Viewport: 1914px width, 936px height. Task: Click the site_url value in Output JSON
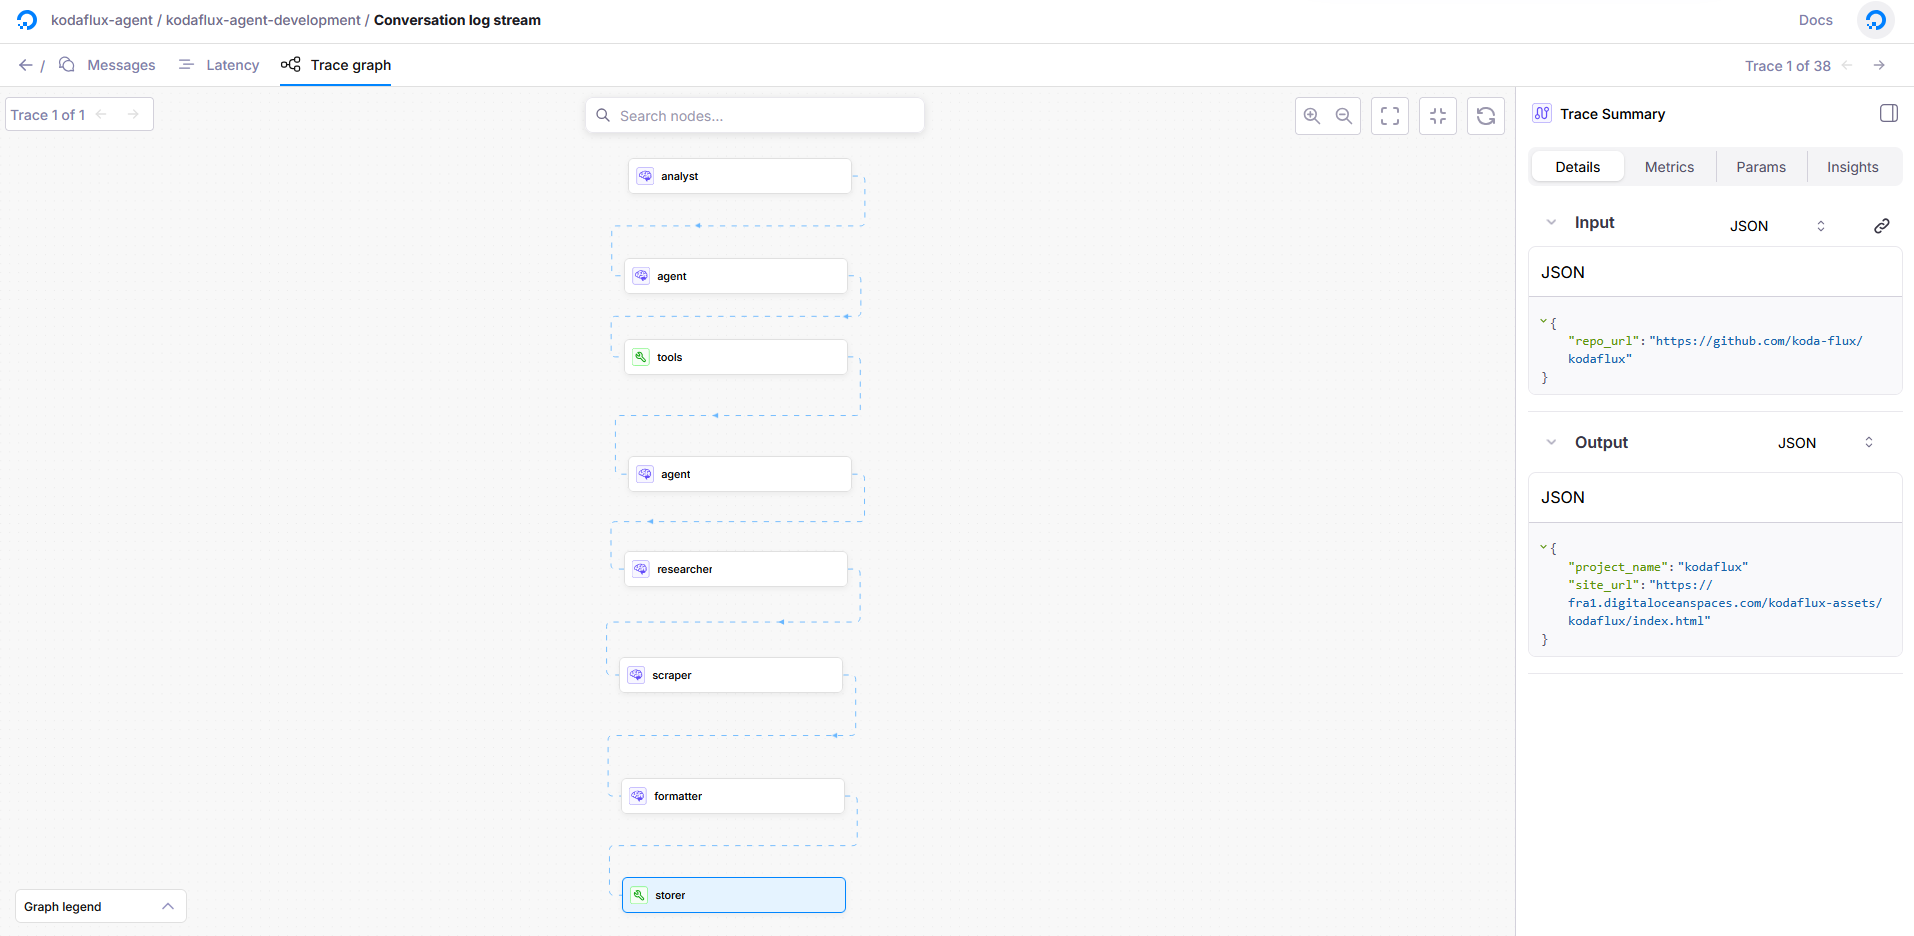point(1725,603)
